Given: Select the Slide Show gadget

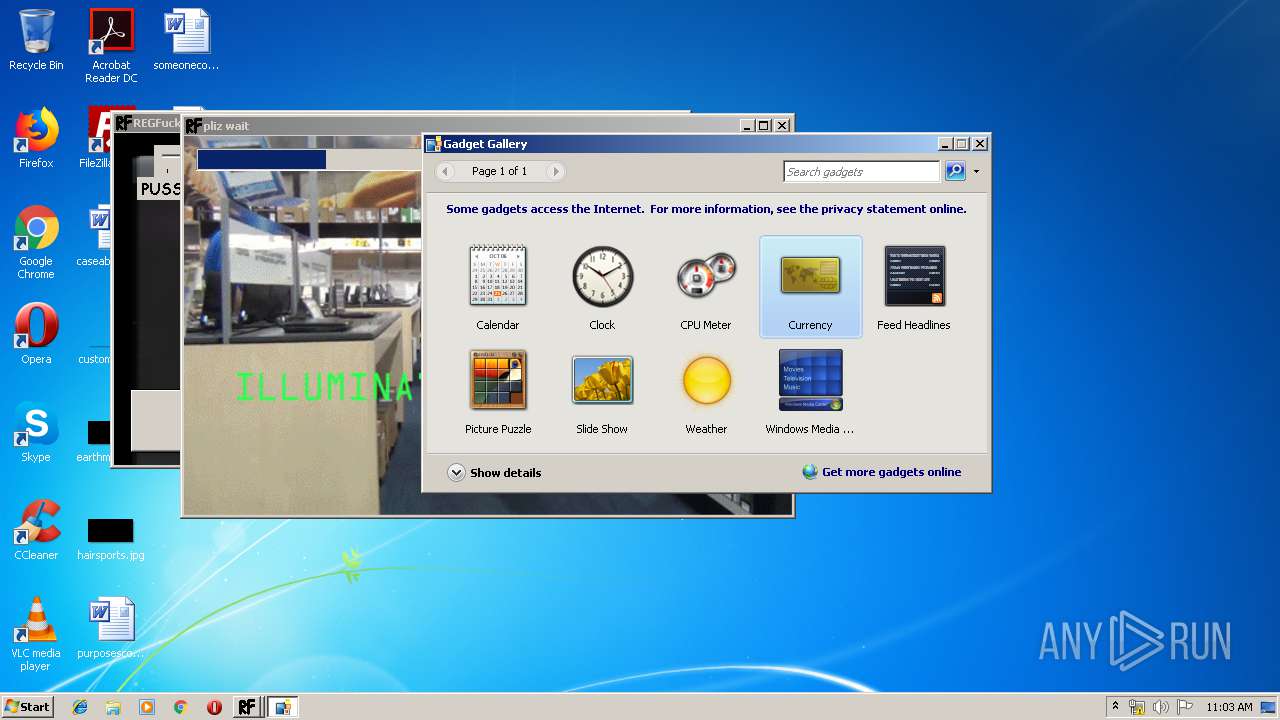Looking at the screenshot, I should point(602,391).
